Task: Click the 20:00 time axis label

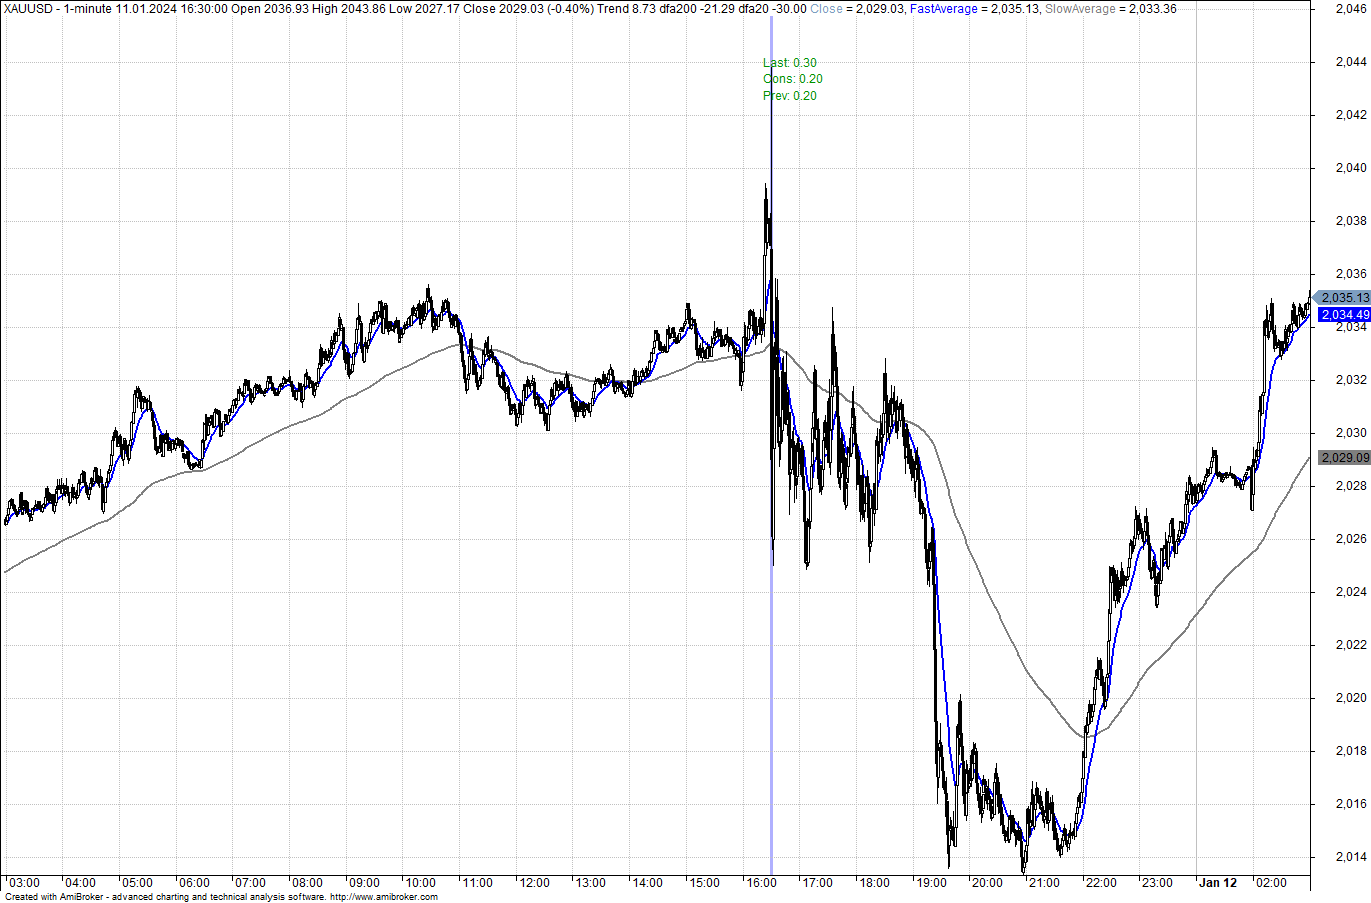Action: (987, 883)
